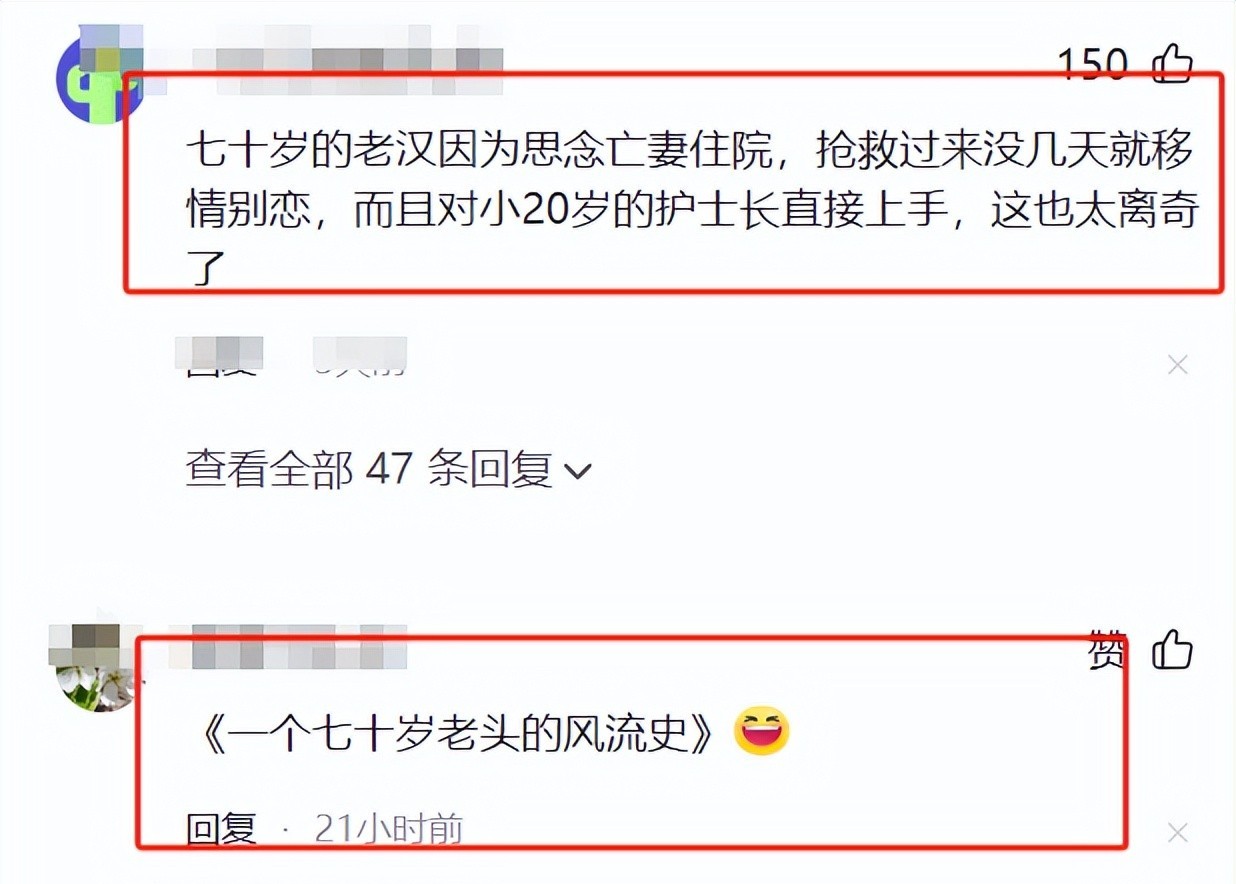
Task: Click blurred timestamp under first comment
Action: point(360,357)
